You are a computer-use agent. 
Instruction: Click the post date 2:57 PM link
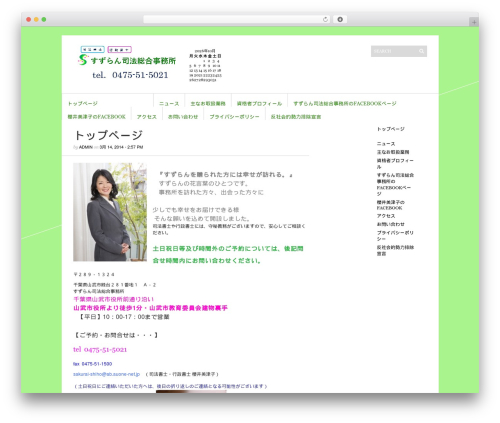pos(121,147)
